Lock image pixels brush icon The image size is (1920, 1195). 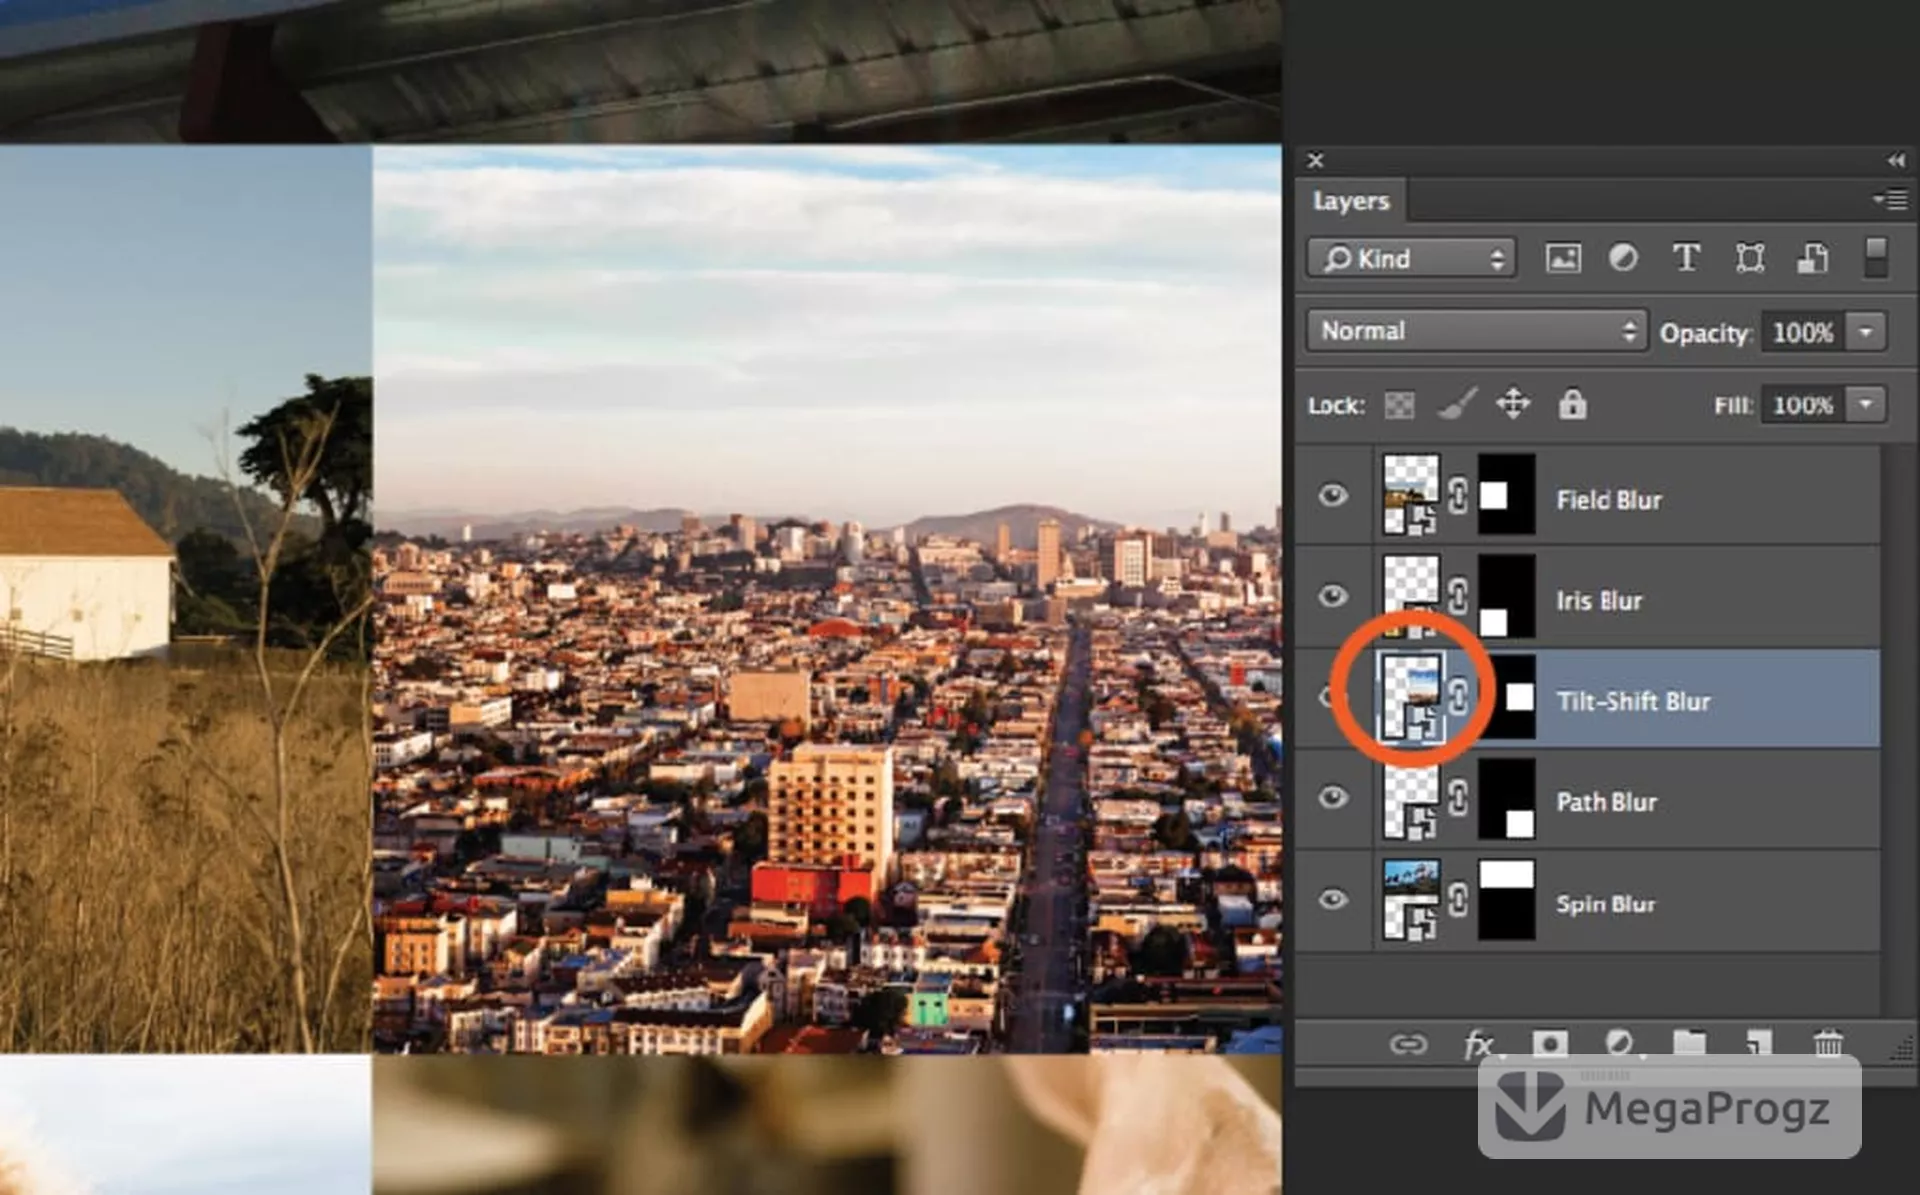(1457, 404)
